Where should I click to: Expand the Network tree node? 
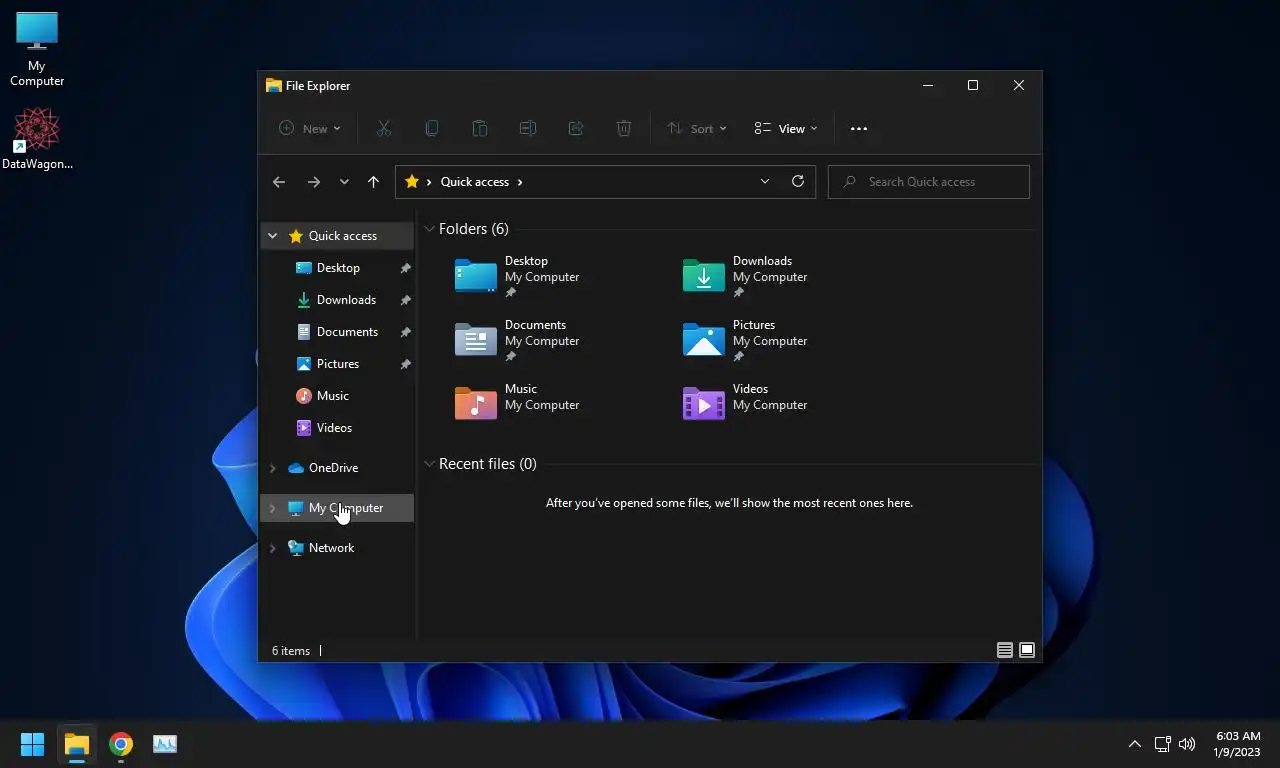click(272, 548)
